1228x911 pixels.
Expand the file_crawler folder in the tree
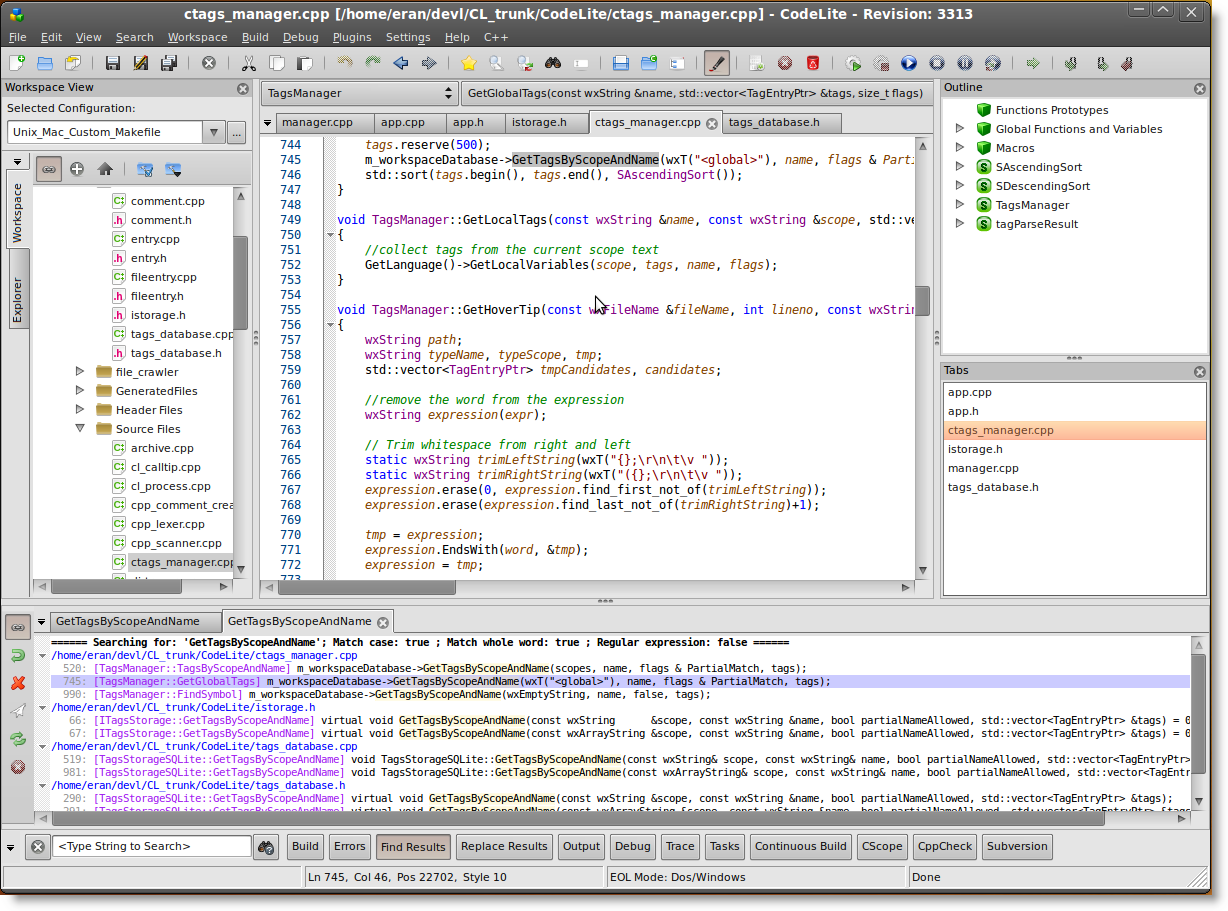click(x=80, y=372)
